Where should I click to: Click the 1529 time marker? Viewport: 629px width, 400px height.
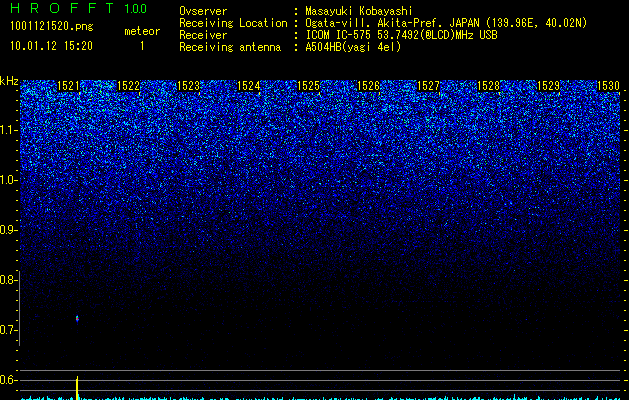coord(548,85)
